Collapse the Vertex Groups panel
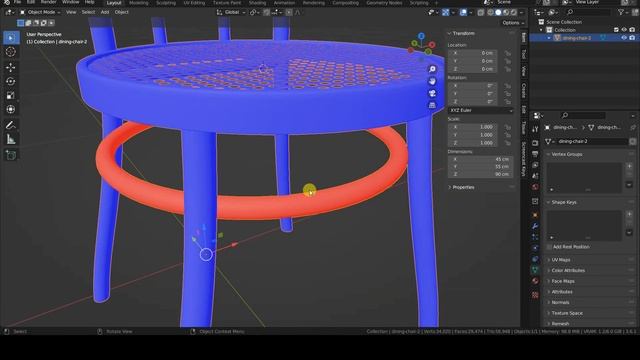Viewport: 640px width, 360px height. [x=567, y=154]
